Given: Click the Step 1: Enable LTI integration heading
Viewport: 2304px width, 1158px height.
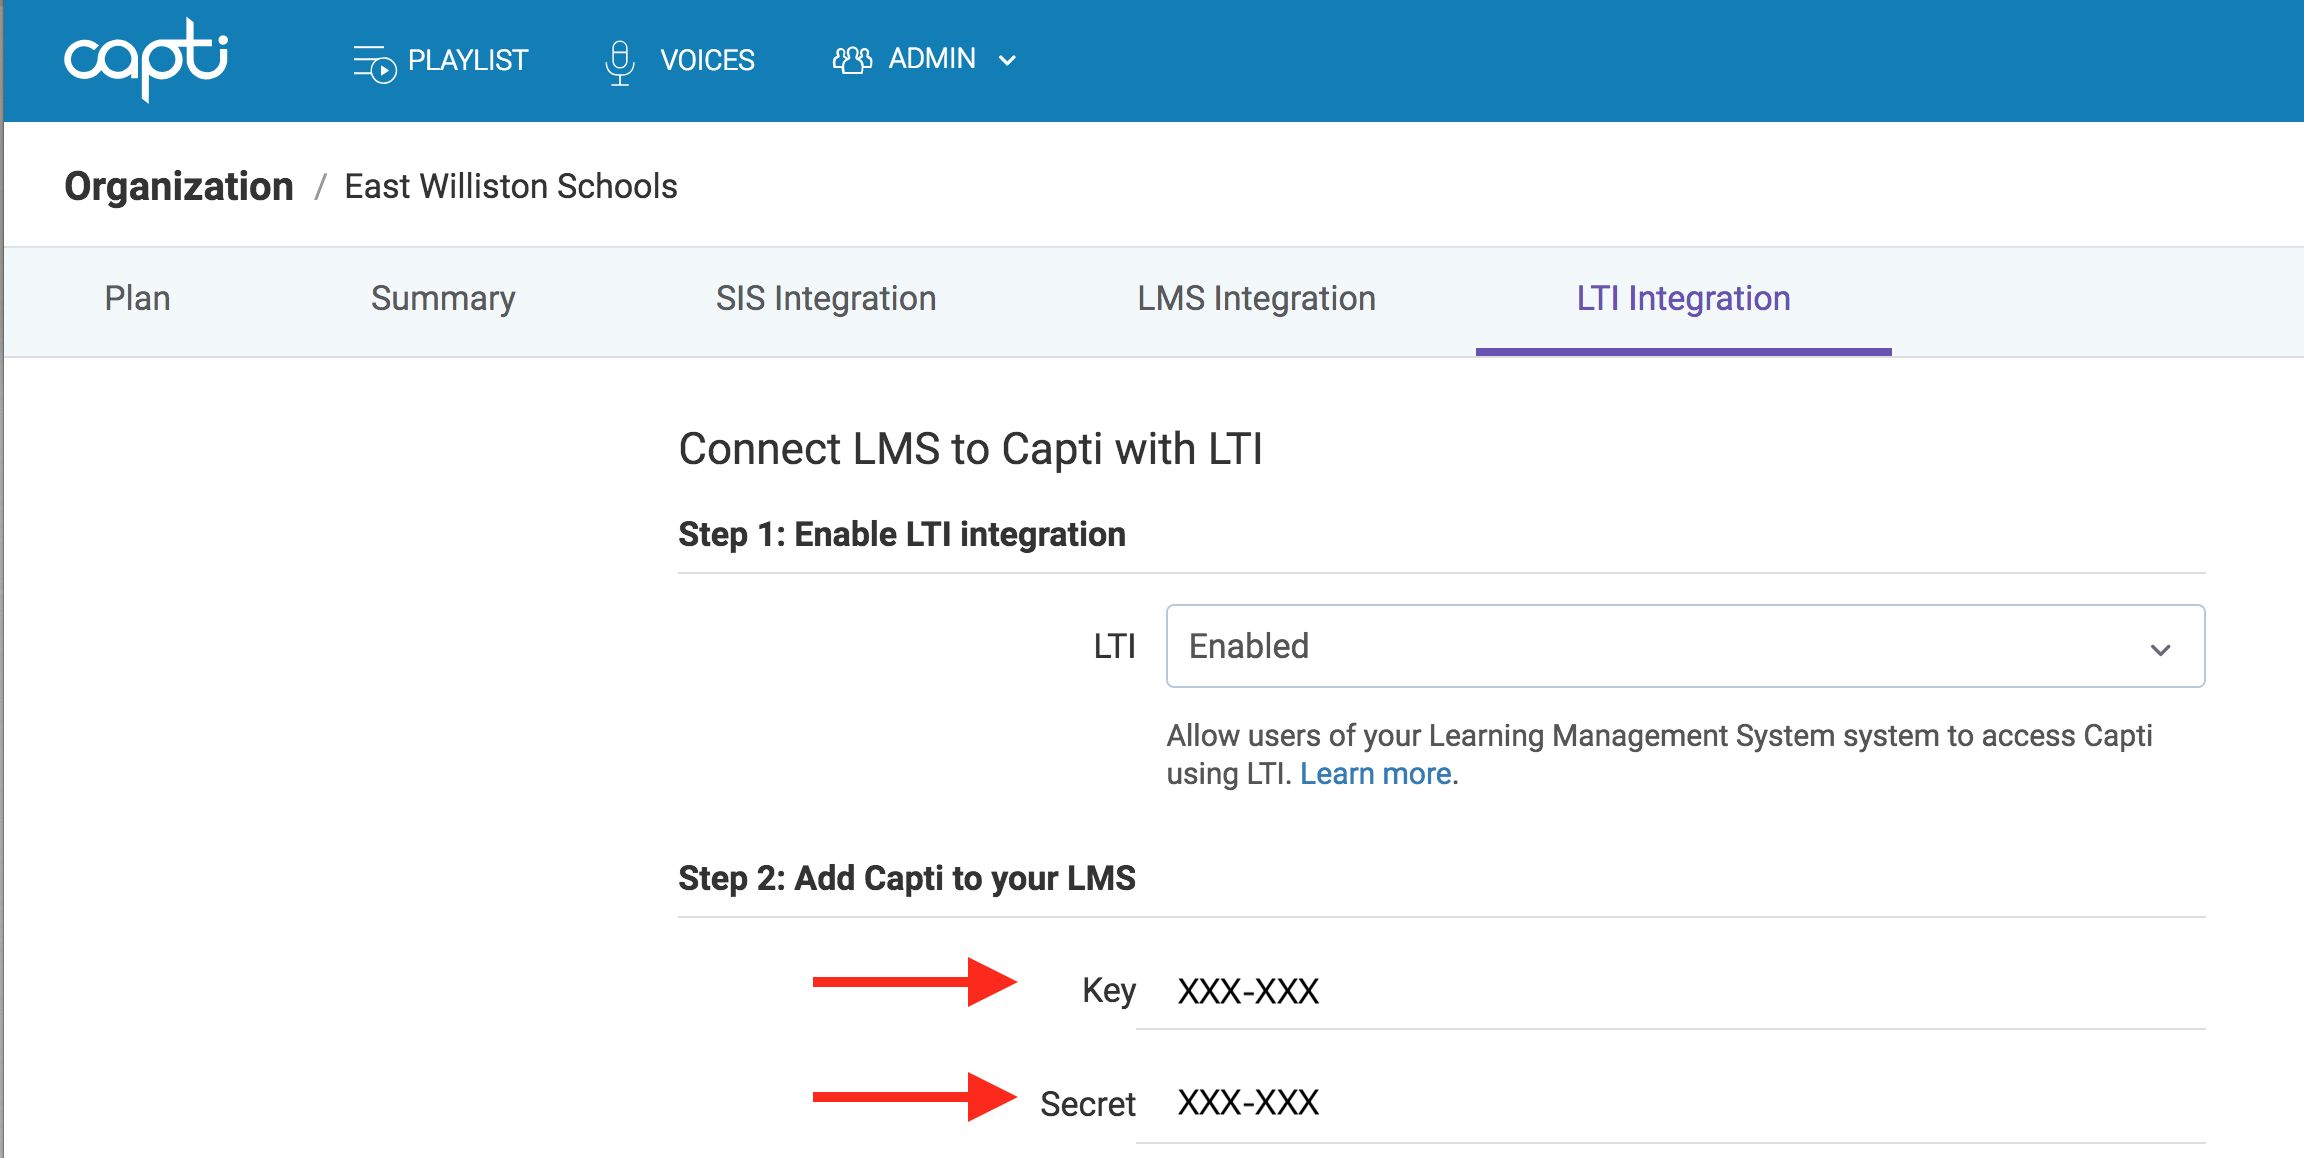Looking at the screenshot, I should point(902,534).
